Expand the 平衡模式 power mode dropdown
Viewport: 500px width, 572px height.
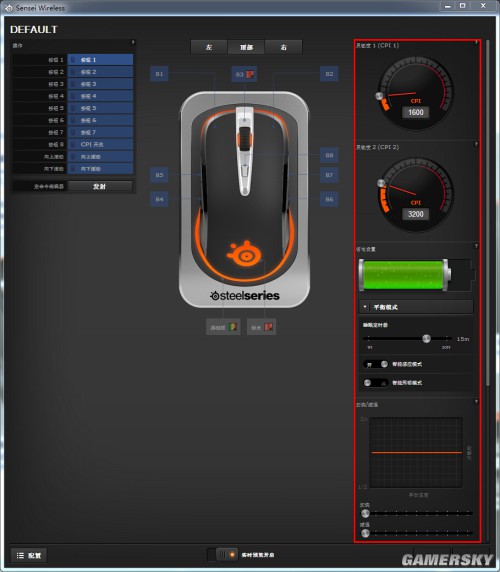tap(416, 307)
